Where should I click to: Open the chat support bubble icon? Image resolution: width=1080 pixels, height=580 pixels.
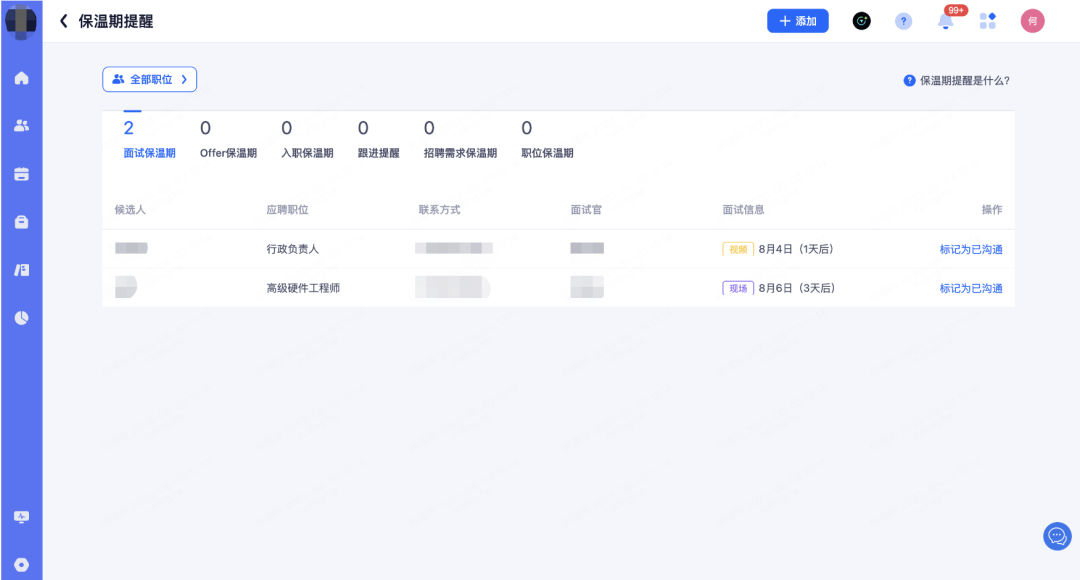[1057, 536]
